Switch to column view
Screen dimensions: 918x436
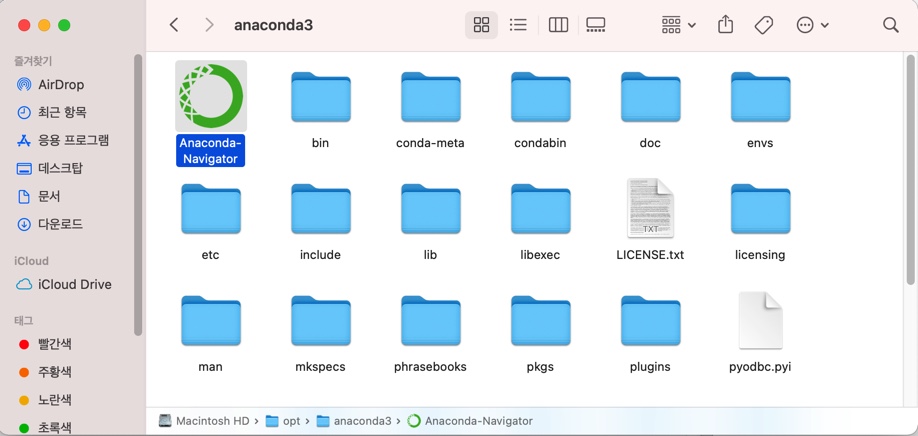pos(559,25)
